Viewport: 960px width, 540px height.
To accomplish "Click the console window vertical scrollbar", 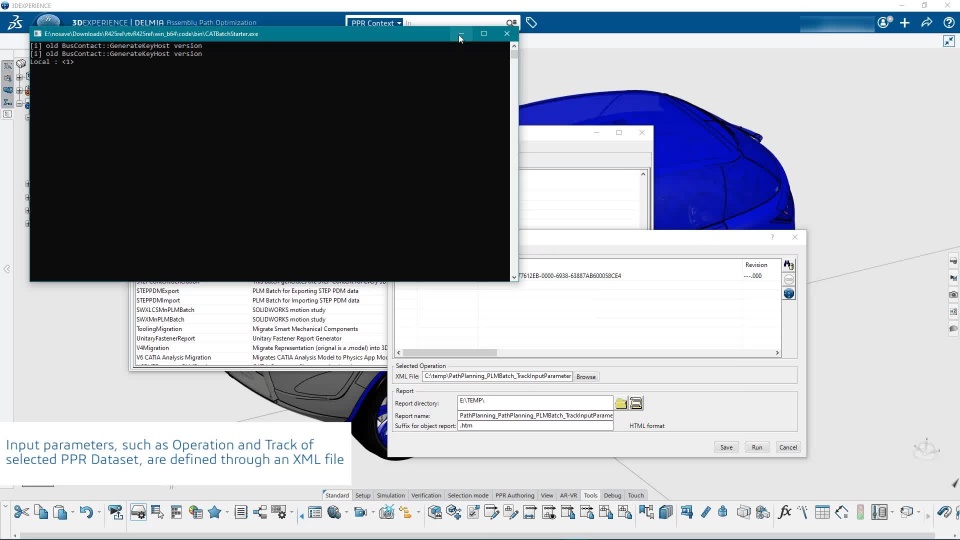I will pos(514,162).
